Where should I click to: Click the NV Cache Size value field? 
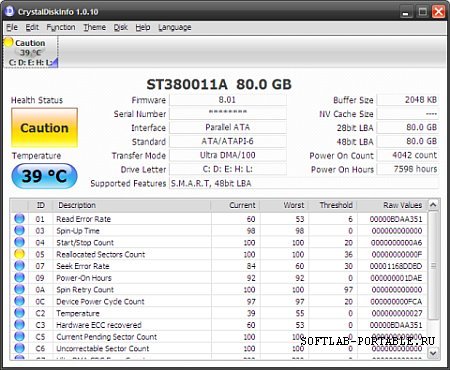tap(407, 114)
